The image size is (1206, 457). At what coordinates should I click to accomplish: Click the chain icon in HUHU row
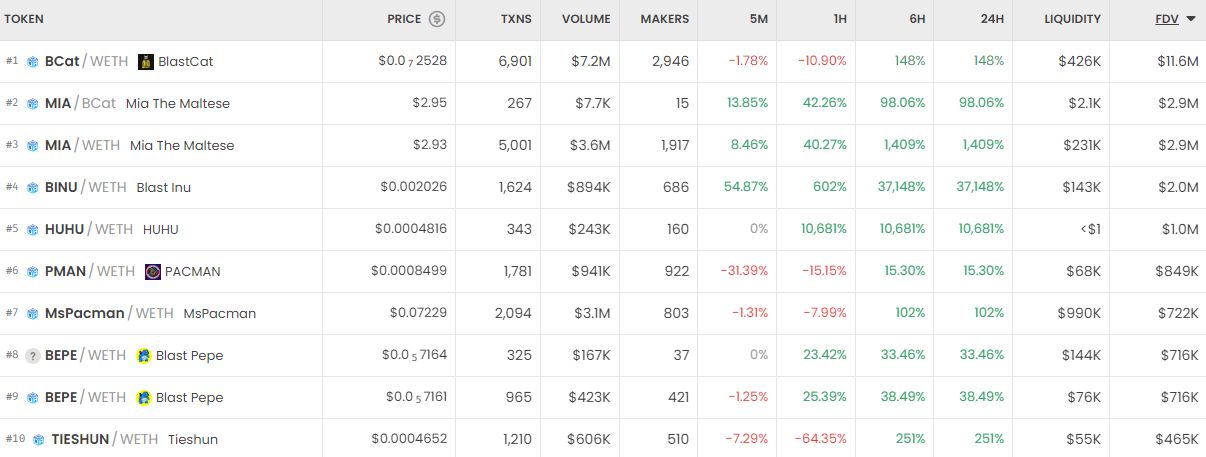(x=33, y=229)
